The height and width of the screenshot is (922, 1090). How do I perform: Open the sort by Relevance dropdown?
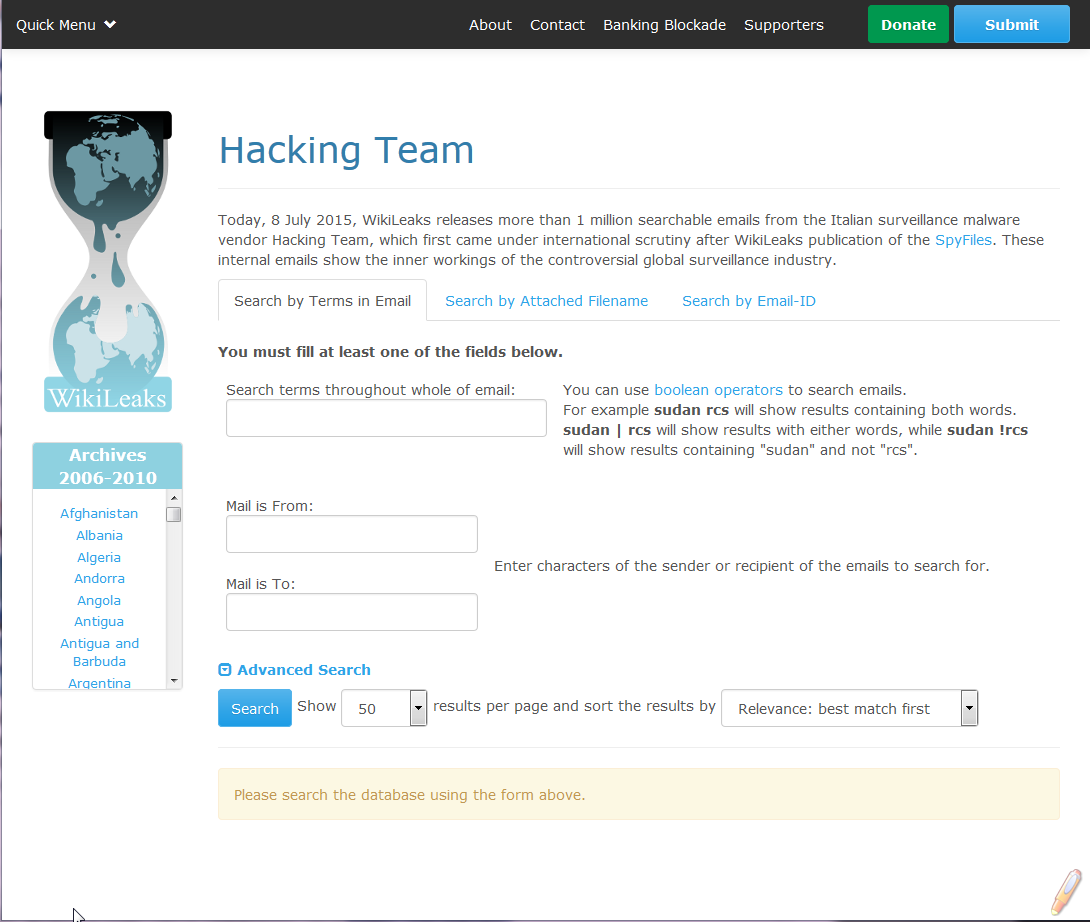coord(849,708)
